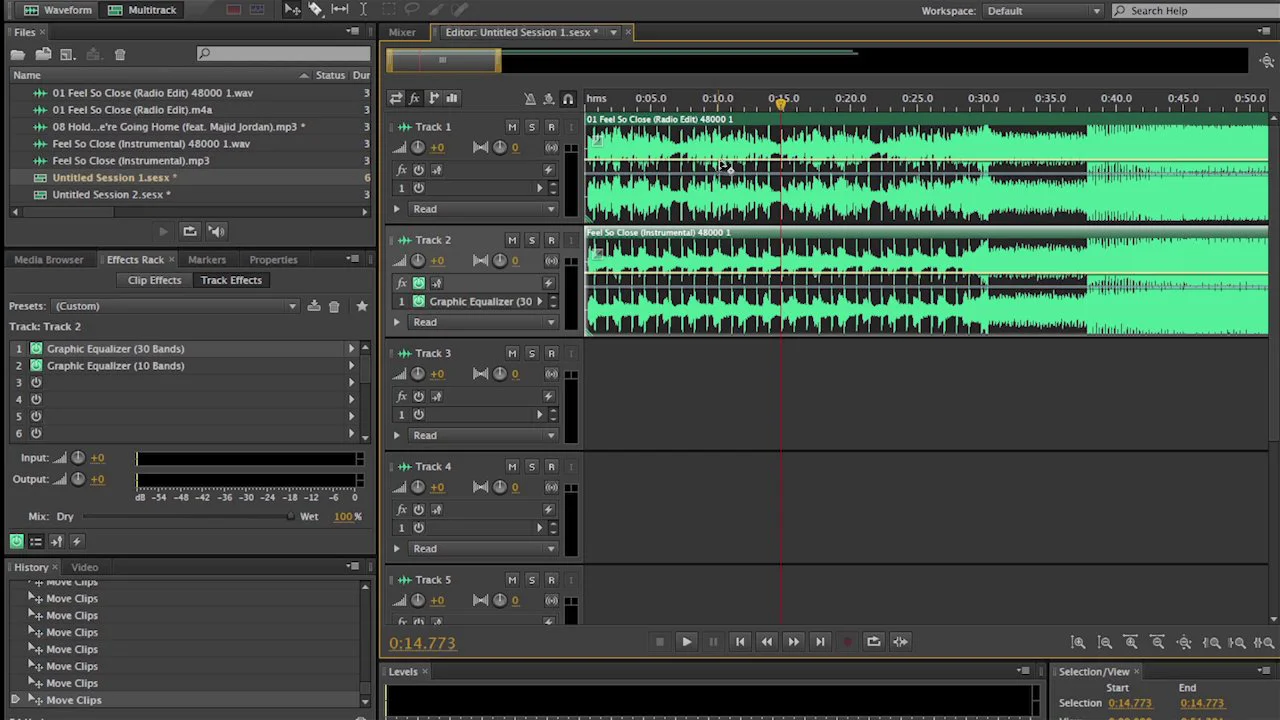This screenshot has height=720, width=1280.
Task: Switch to the Video tab
Action: [85, 567]
